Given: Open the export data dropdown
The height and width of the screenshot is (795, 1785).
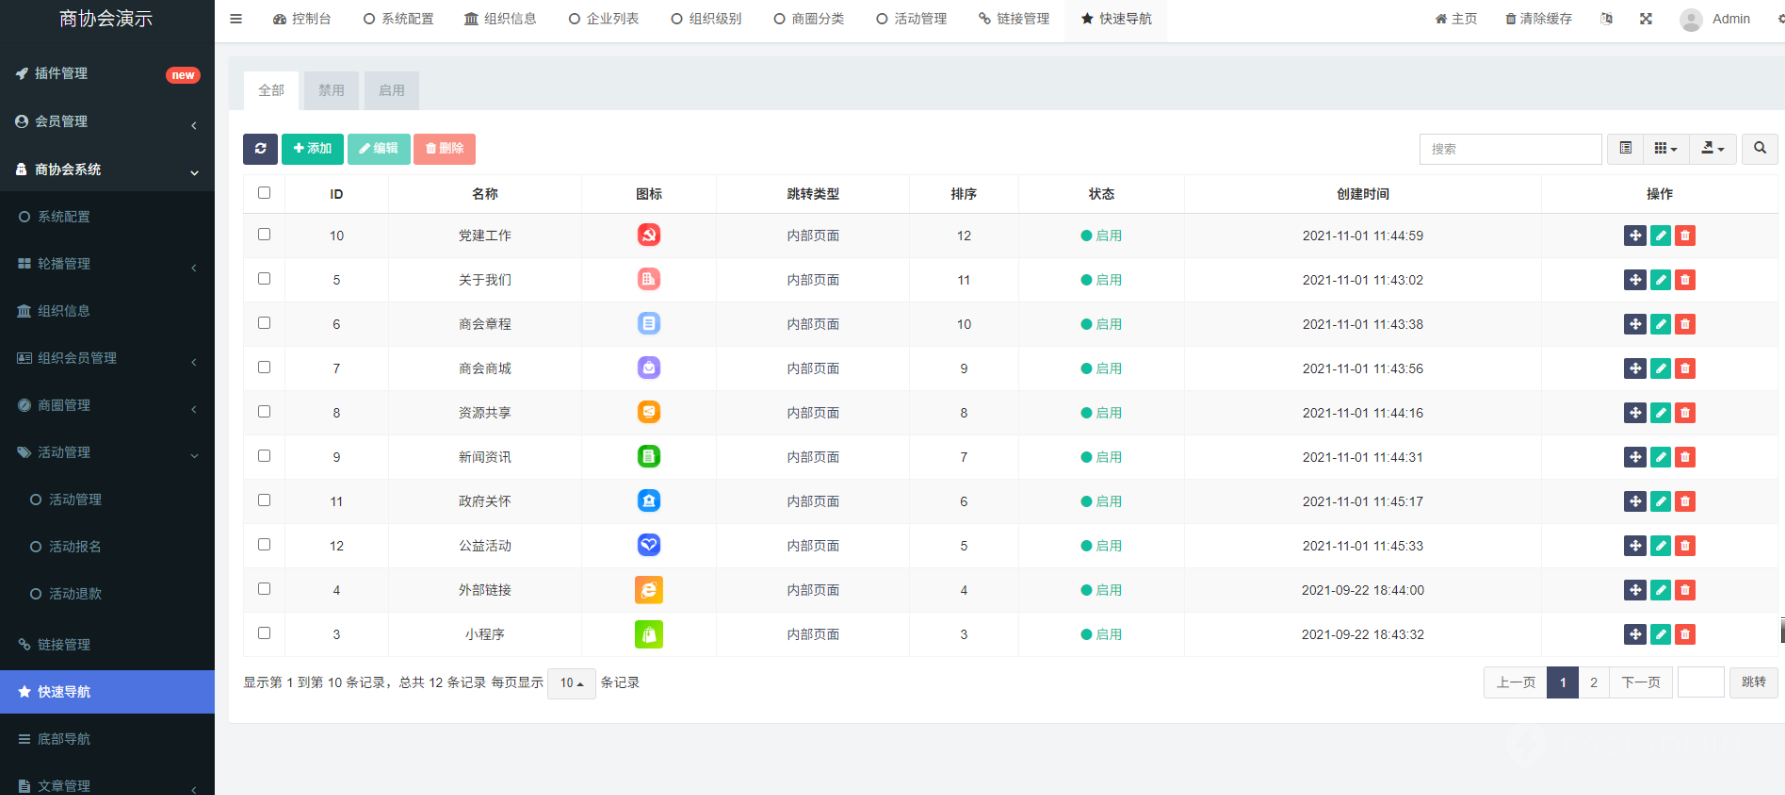Looking at the screenshot, I should pyautogui.click(x=1713, y=149).
